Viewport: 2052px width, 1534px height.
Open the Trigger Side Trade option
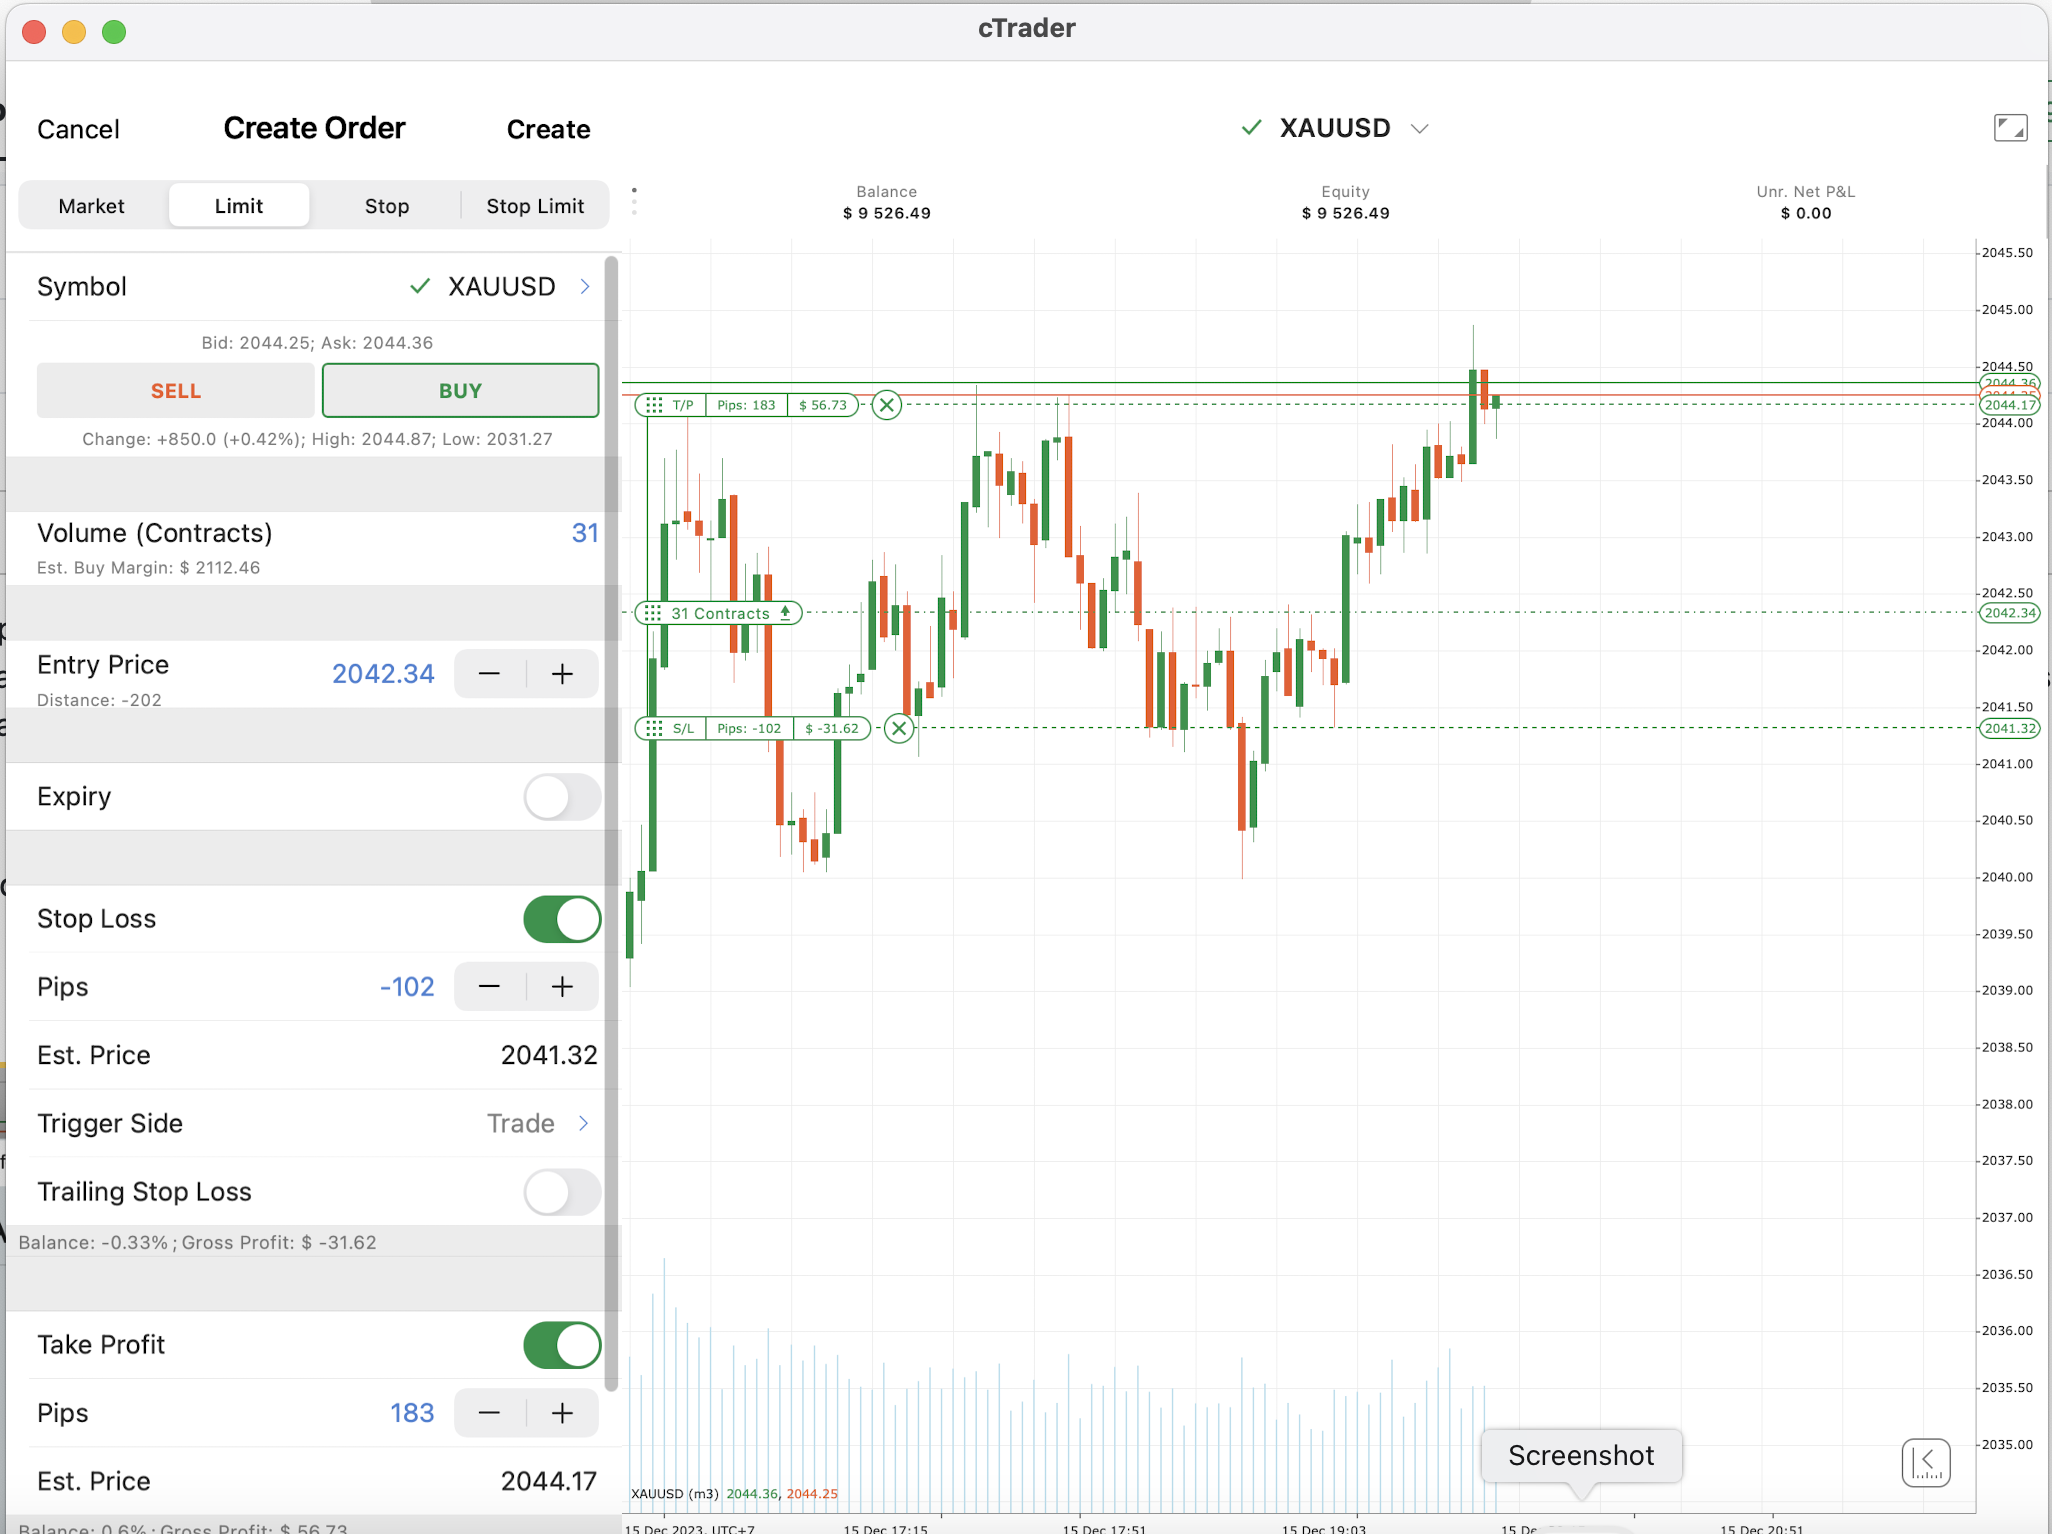coord(538,1124)
